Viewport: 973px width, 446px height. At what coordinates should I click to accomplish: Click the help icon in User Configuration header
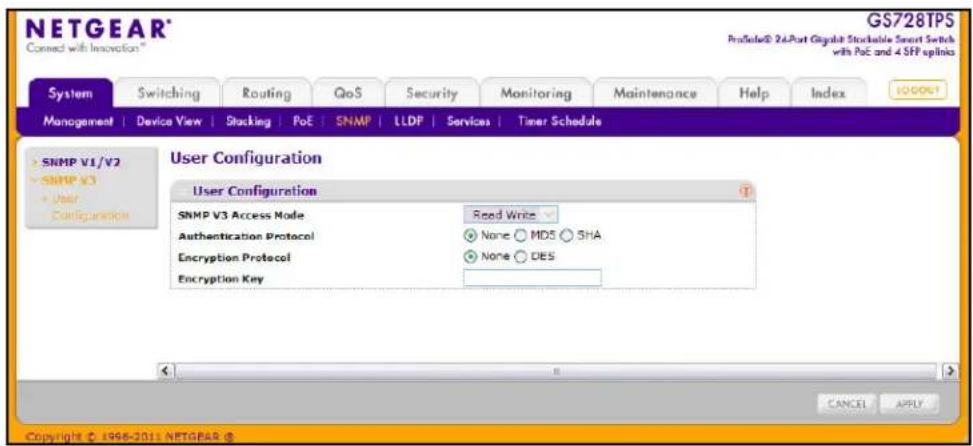(x=745, y=192)
